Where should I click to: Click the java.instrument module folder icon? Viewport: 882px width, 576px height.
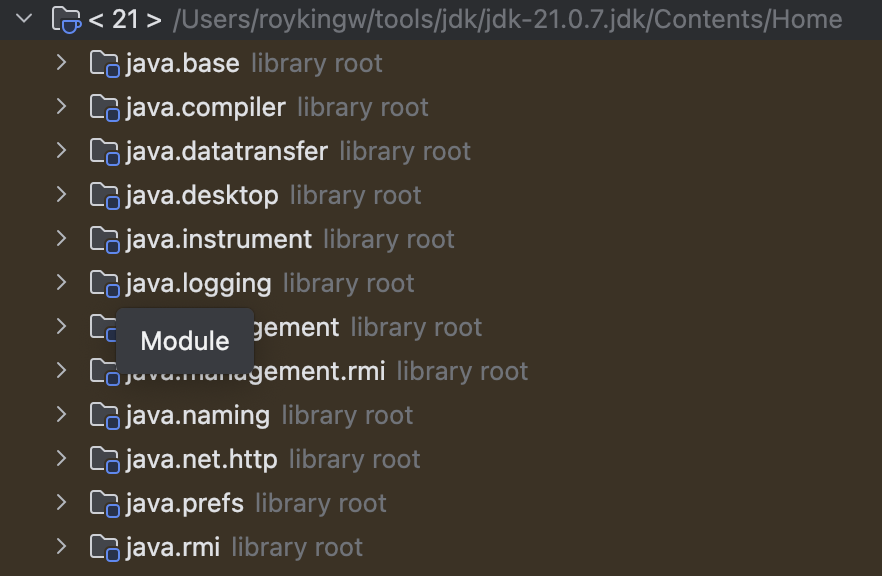coord(104,240)
